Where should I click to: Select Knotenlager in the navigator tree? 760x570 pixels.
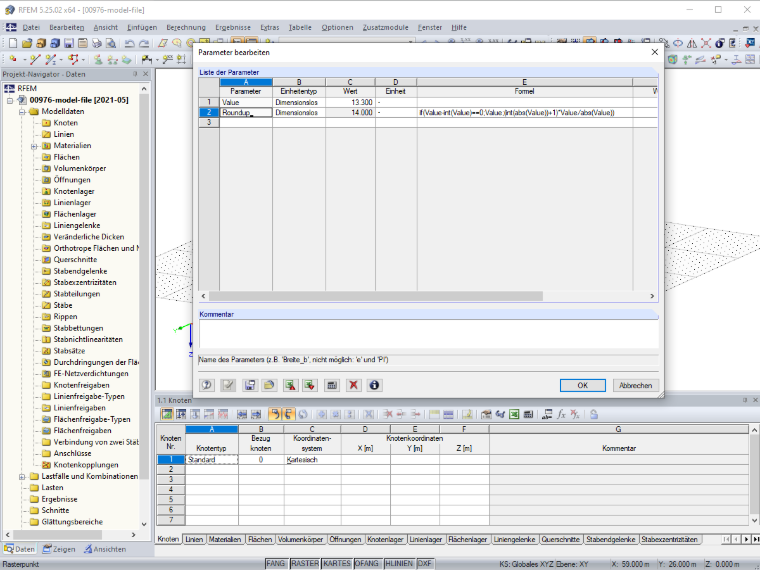(x=74, y=191)
